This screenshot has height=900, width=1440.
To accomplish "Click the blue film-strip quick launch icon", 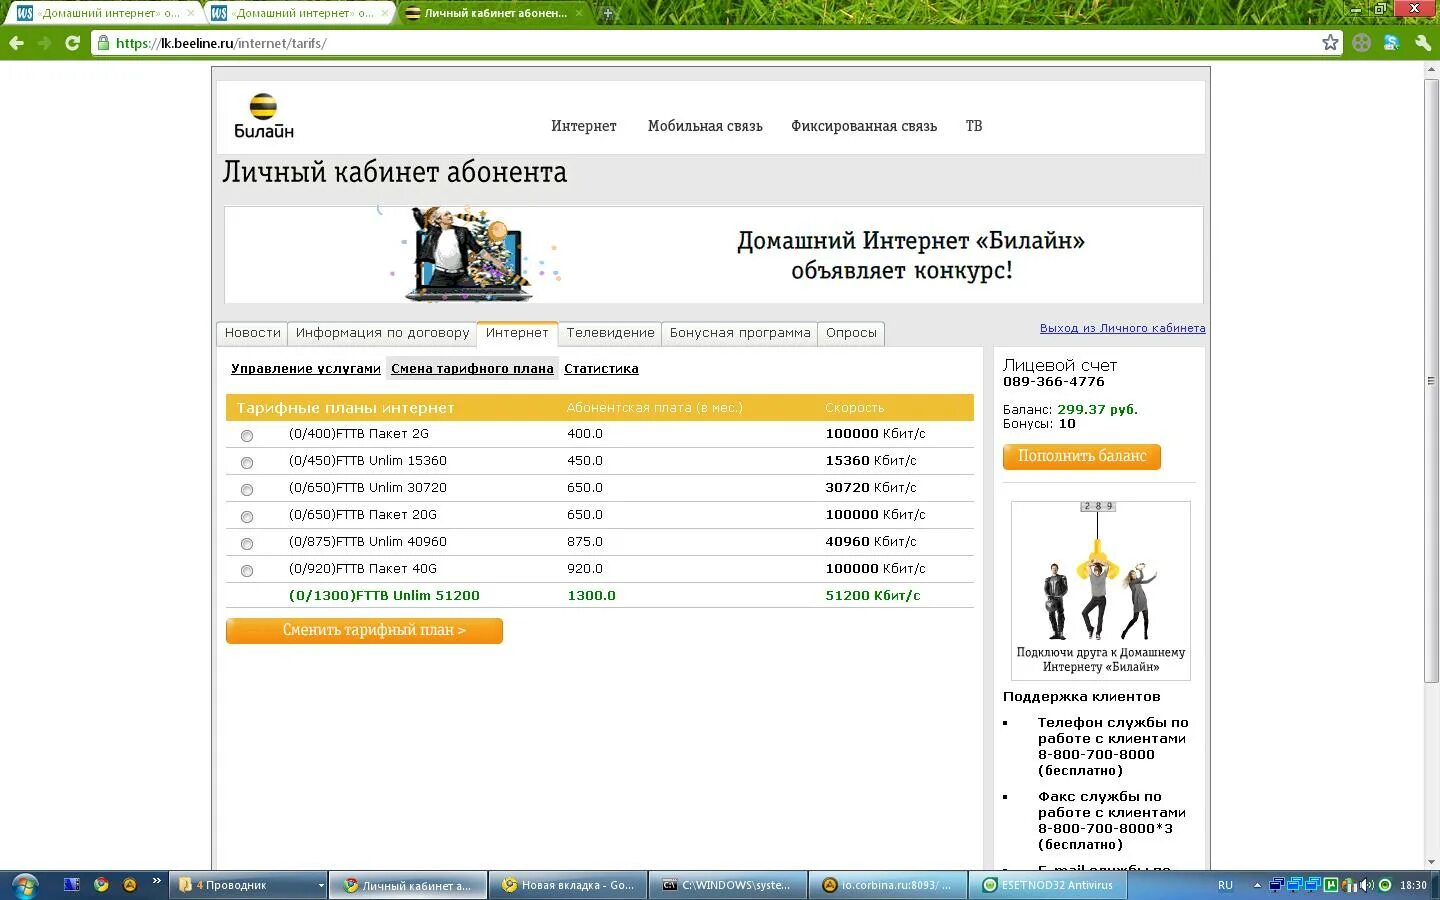I will tap(72, 885).
